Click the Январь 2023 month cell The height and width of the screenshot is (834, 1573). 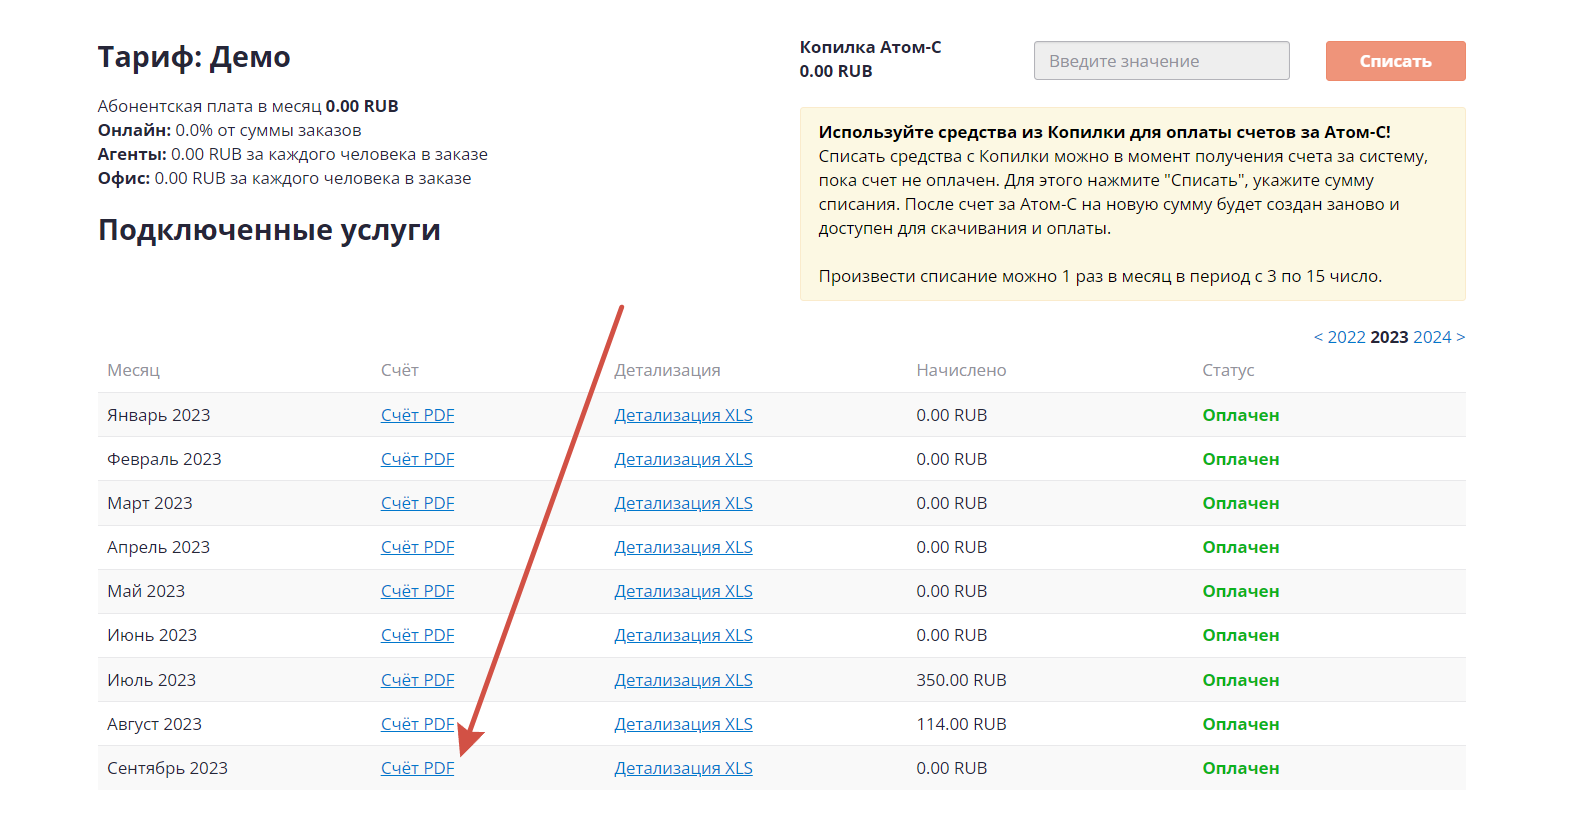[158, 415]
